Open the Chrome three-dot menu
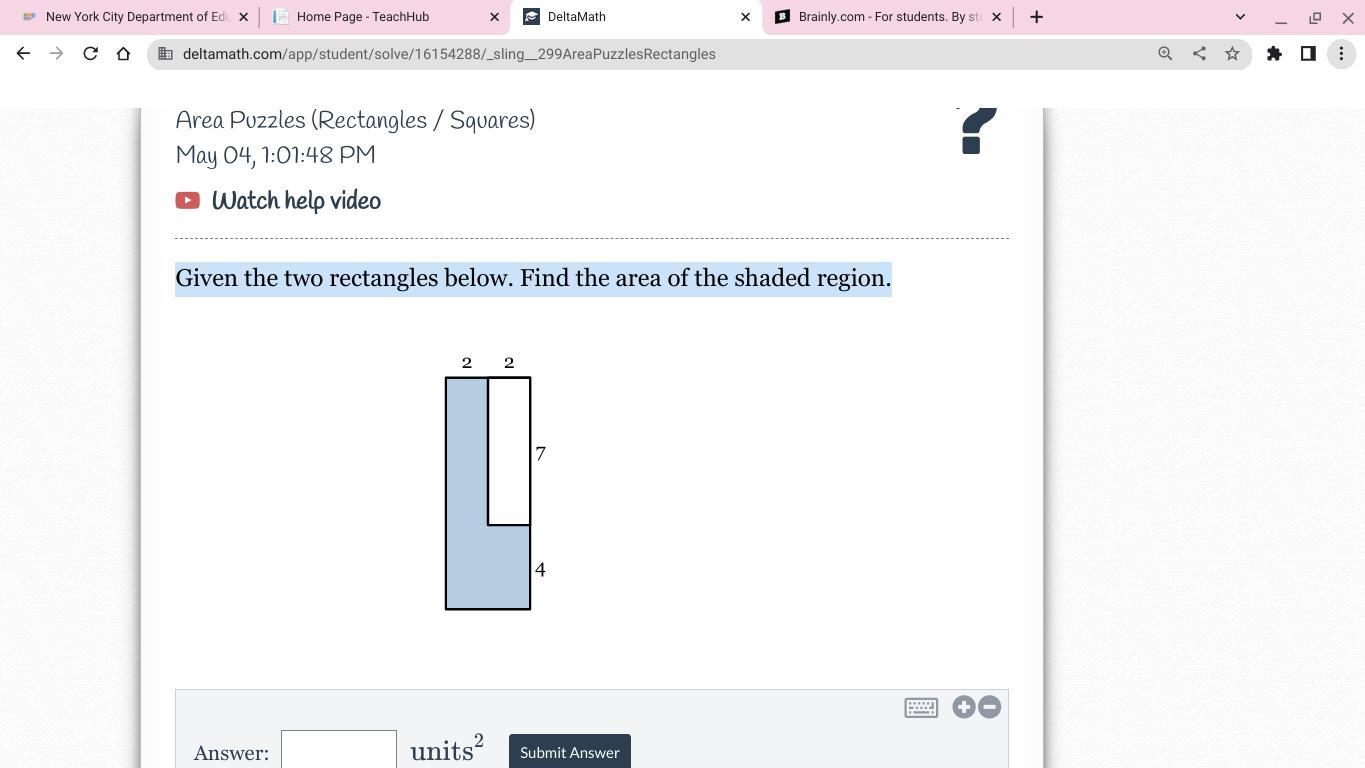Viewport: 1365px width, 768px height. click(x=1341, y=54)
